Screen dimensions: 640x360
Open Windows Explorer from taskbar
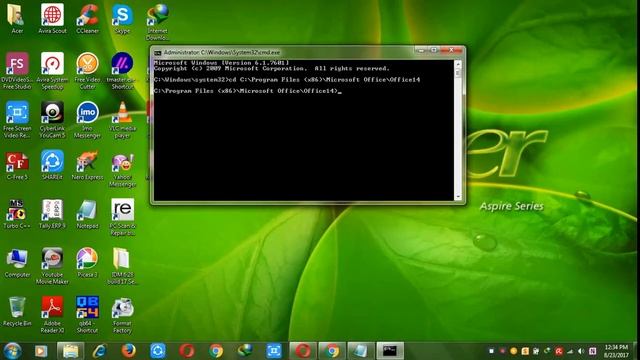point(71,351)
